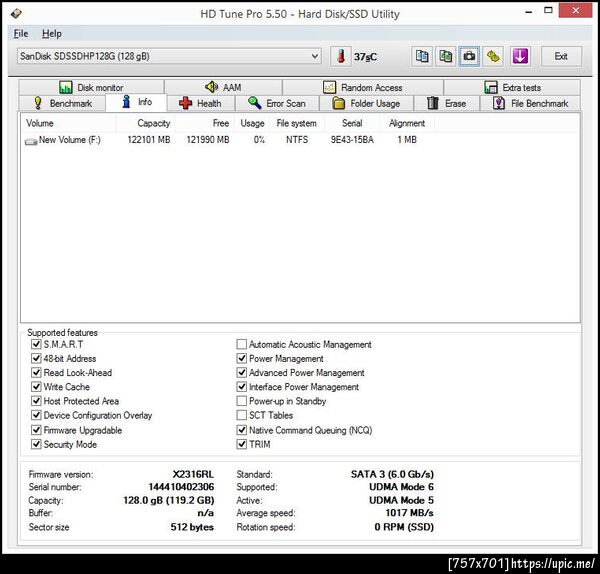Click the Exit button
This screenshot has height=574, width=600.
[561, 56]
